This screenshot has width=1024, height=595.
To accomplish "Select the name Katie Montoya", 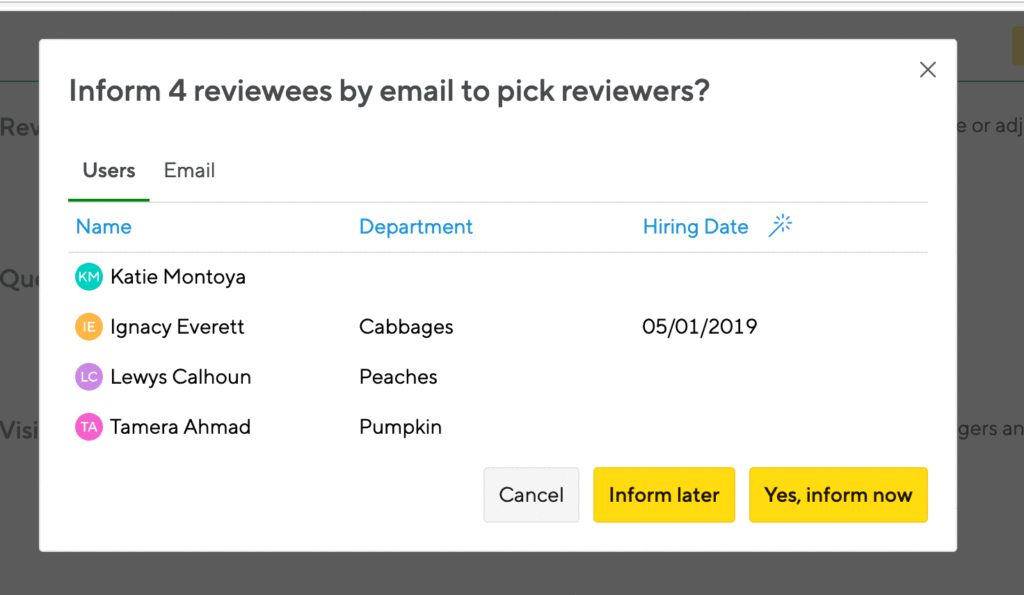I will pyautogui.click(x=178, y=277).
